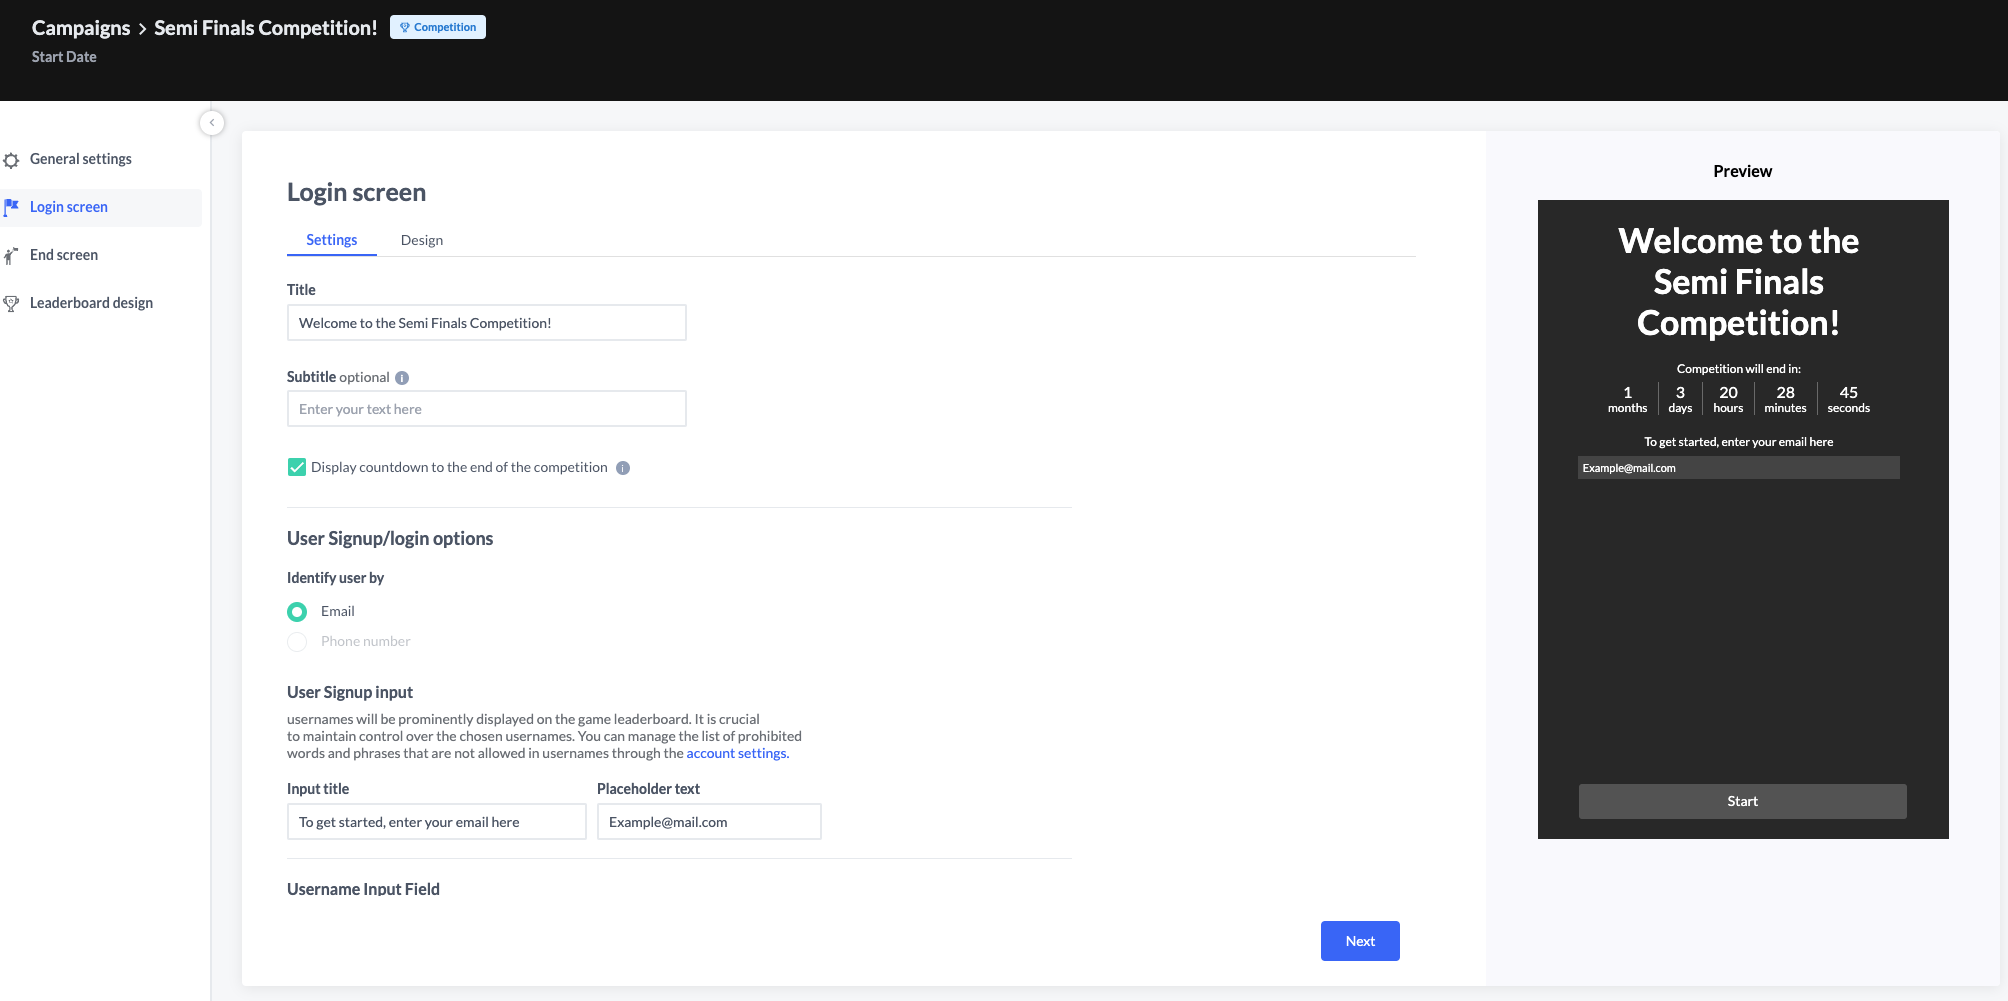
Task: Open the Settings tab
Action: tap(331, 240)
